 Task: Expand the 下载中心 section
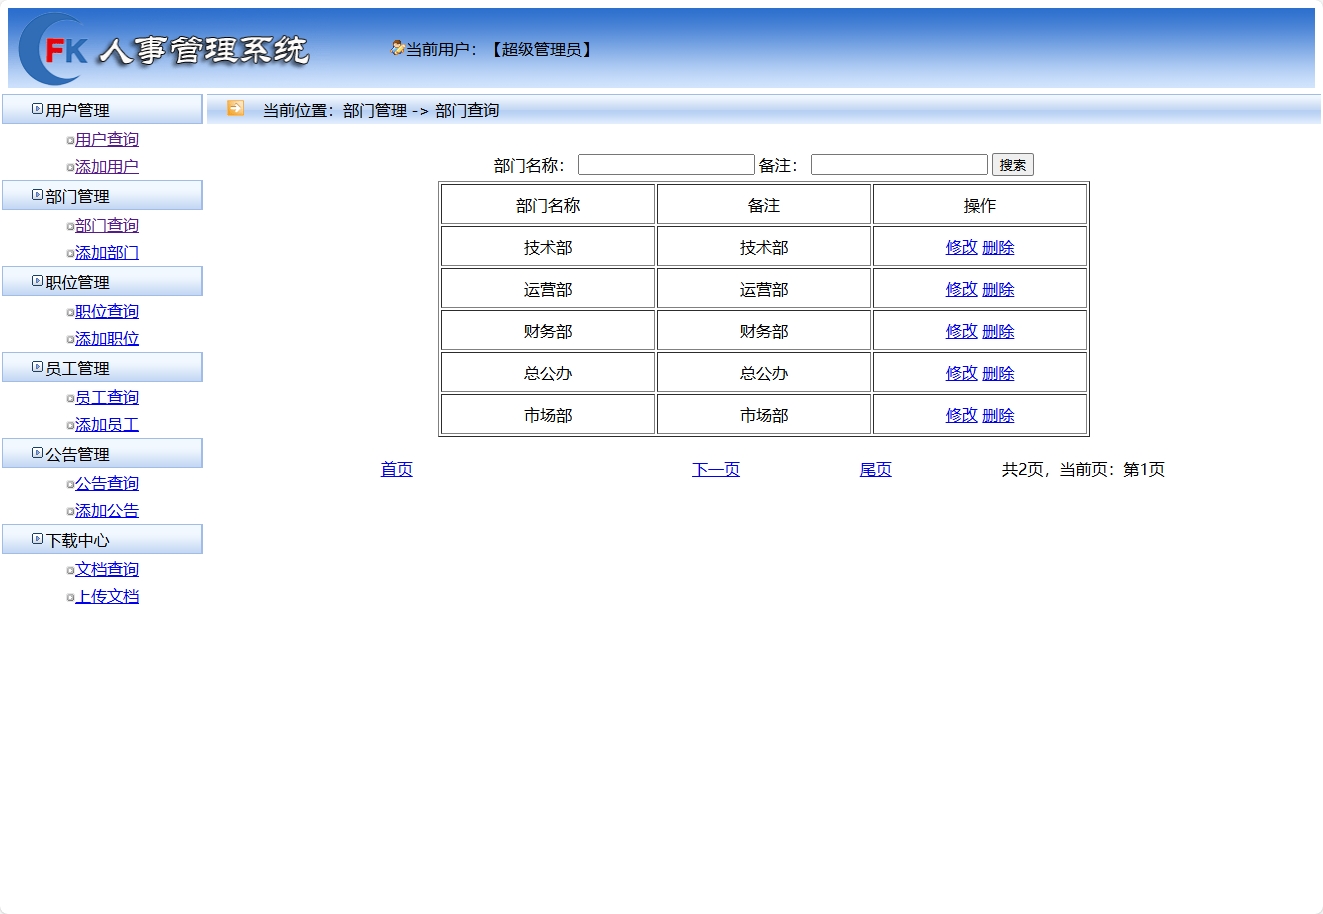click(x=35, y=539)
